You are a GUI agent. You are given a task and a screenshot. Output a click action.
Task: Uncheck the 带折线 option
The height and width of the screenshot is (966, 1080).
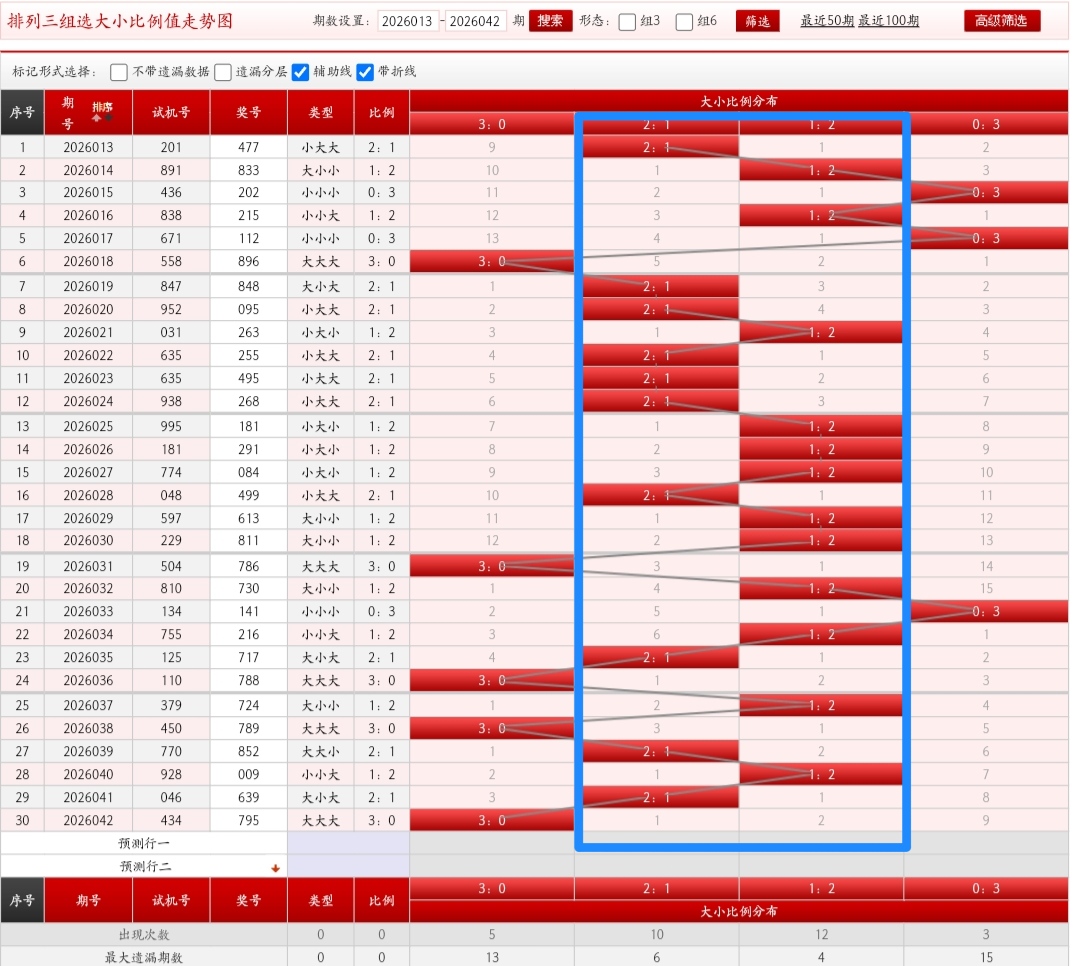point(365,72)
